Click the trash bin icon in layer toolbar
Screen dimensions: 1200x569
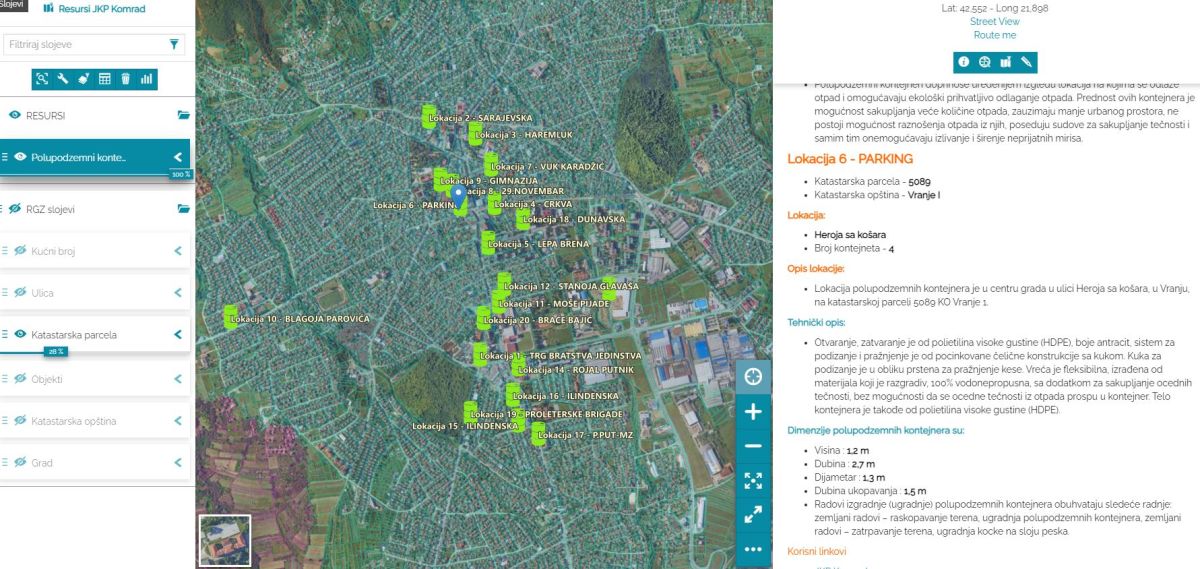(125, 79)
